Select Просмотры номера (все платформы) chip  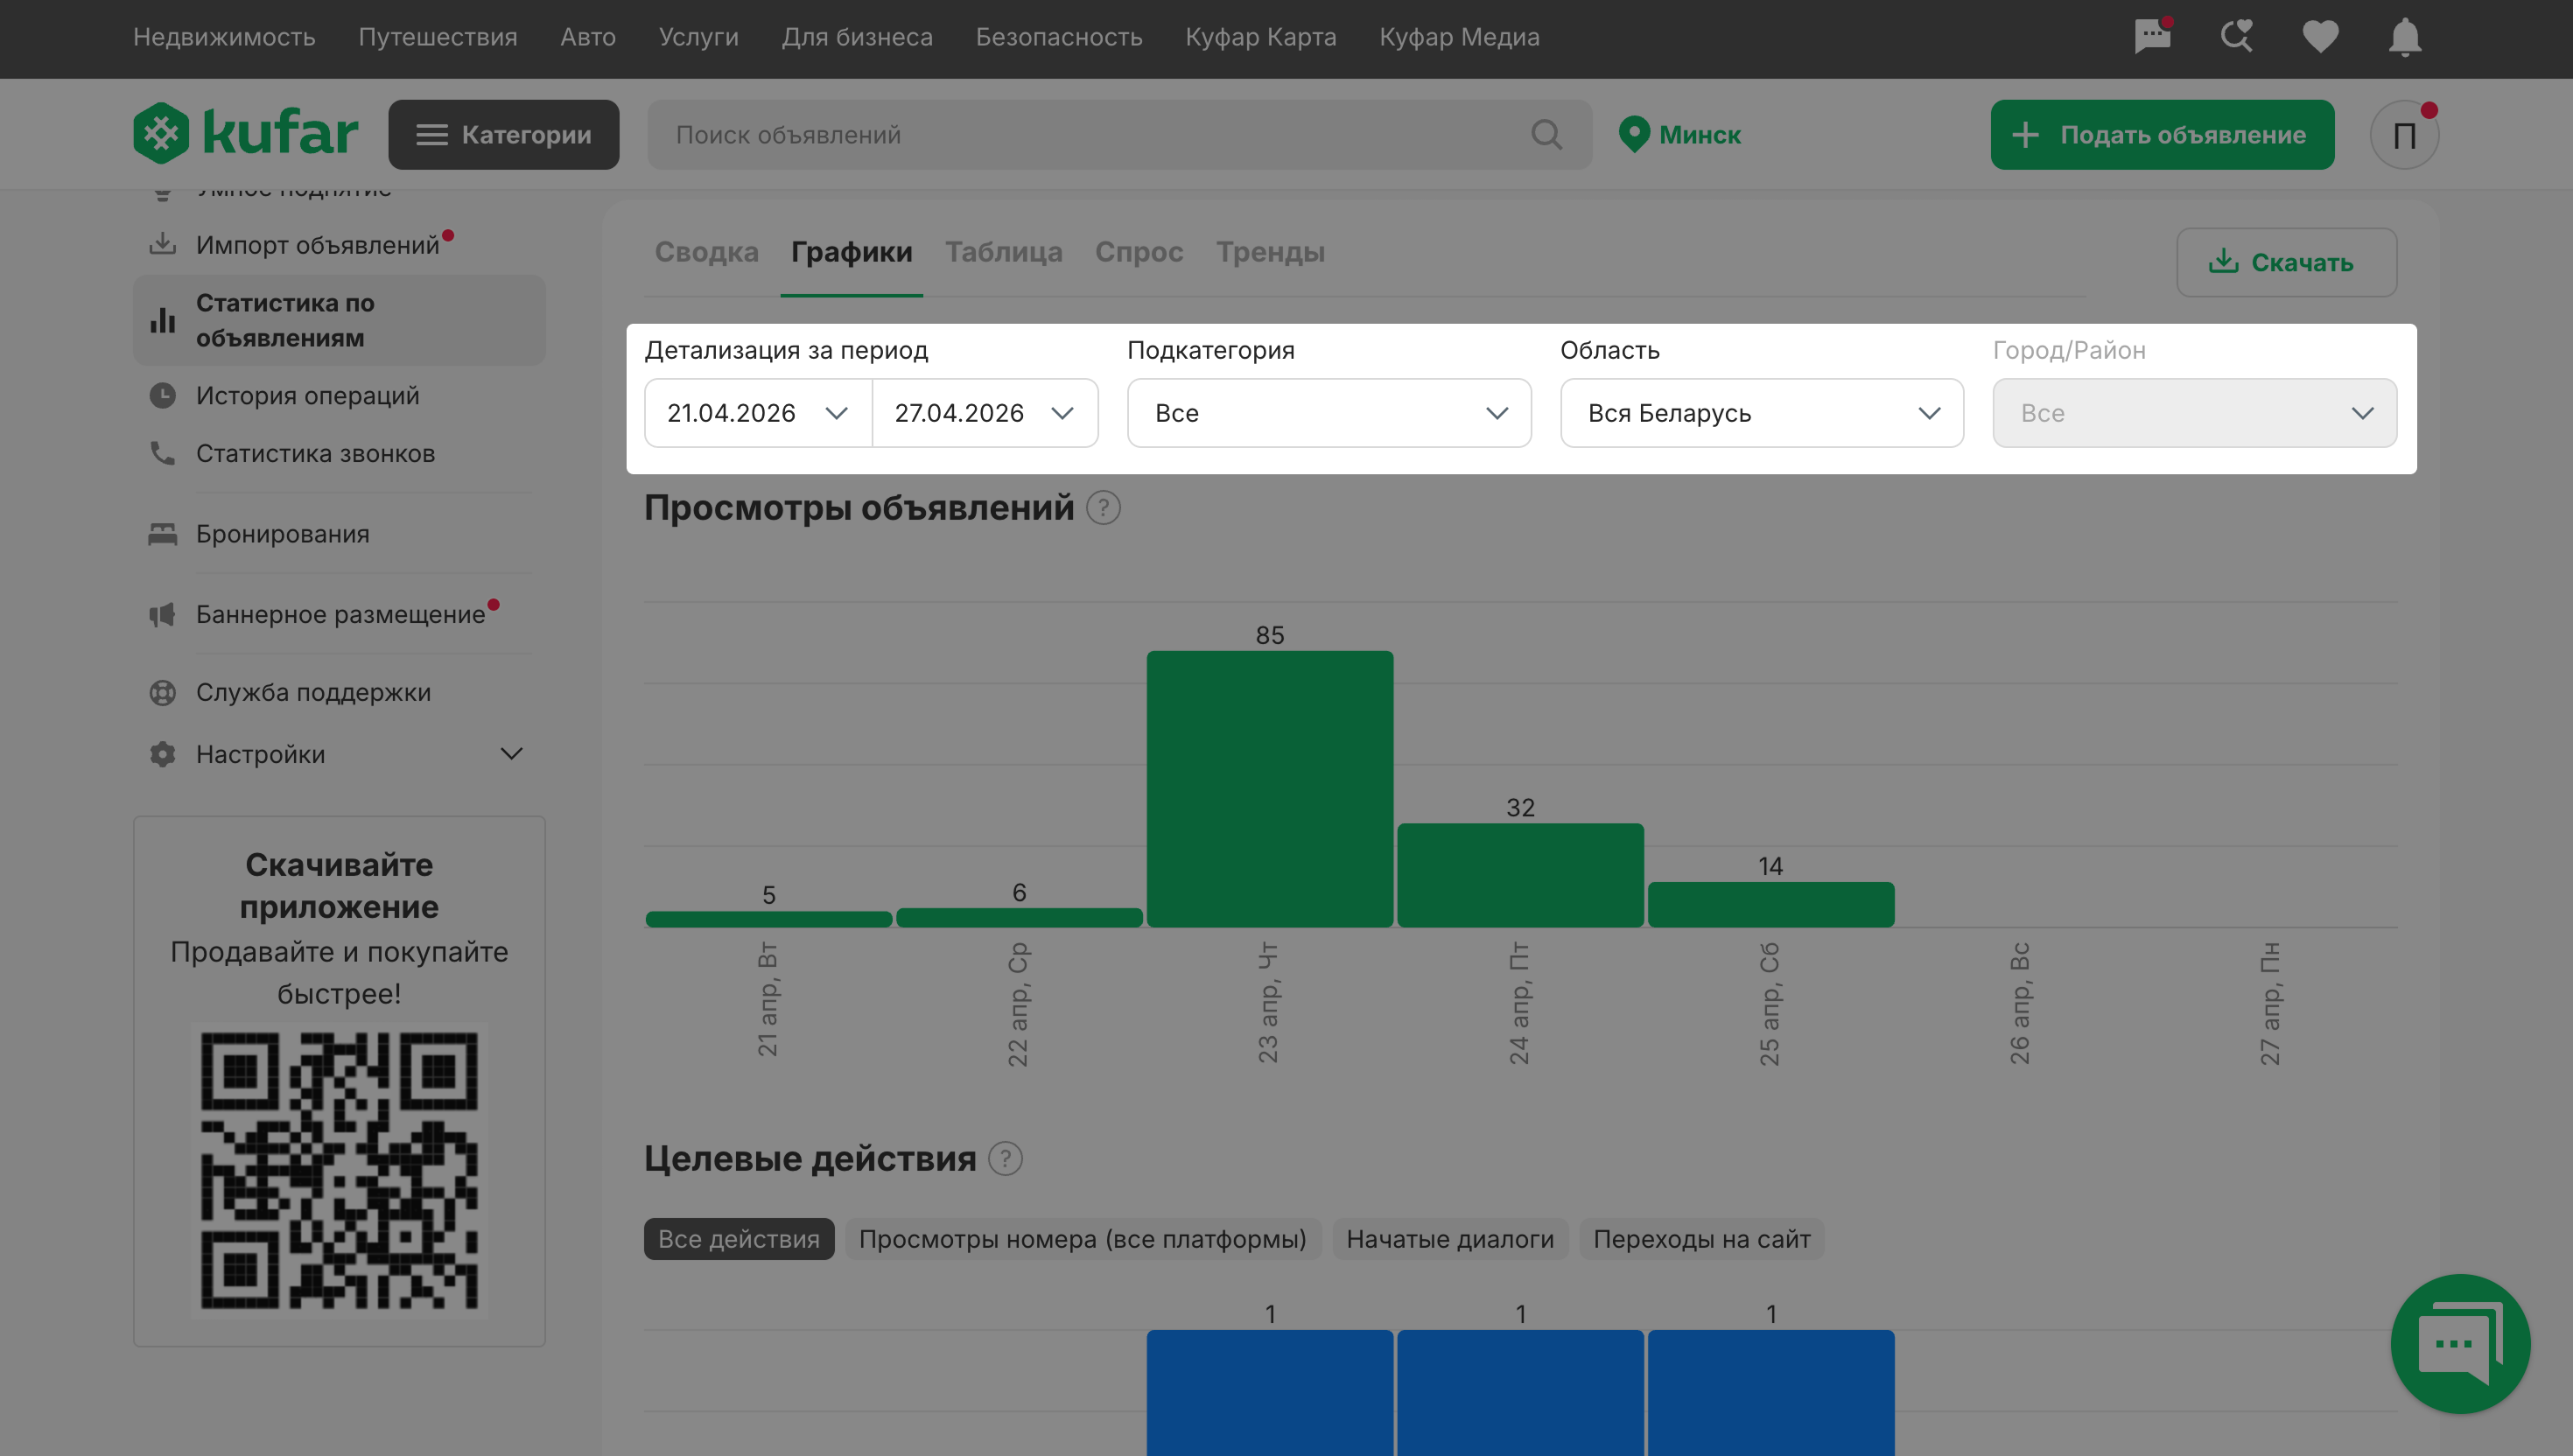pos(1083,1239)
